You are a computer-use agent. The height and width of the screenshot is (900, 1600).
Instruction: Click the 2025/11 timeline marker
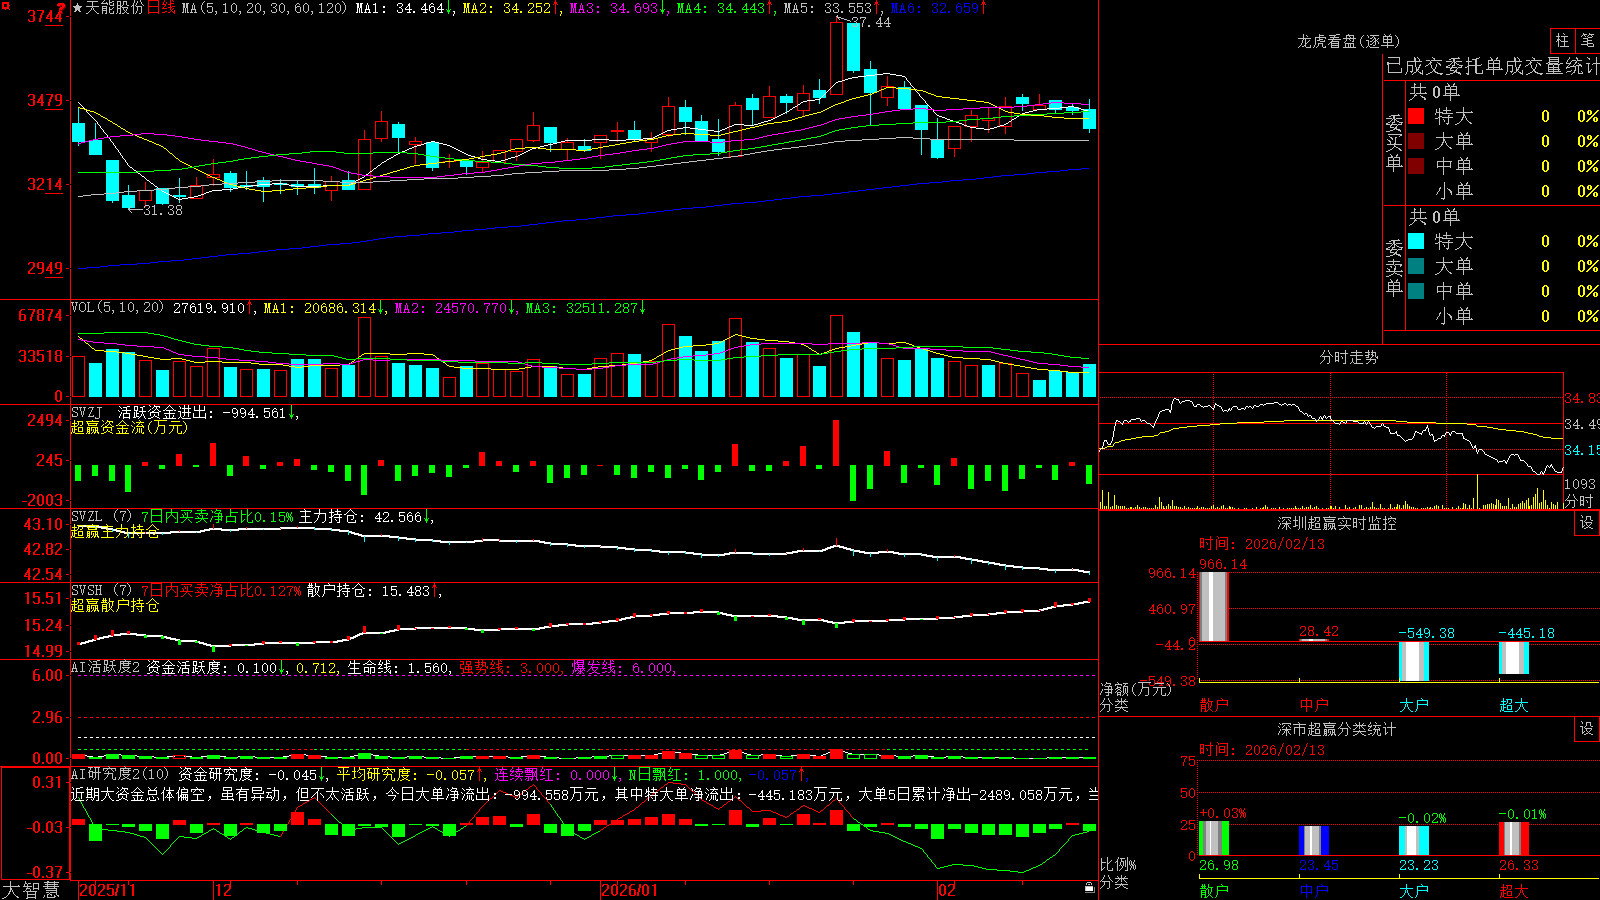[107, 890]
